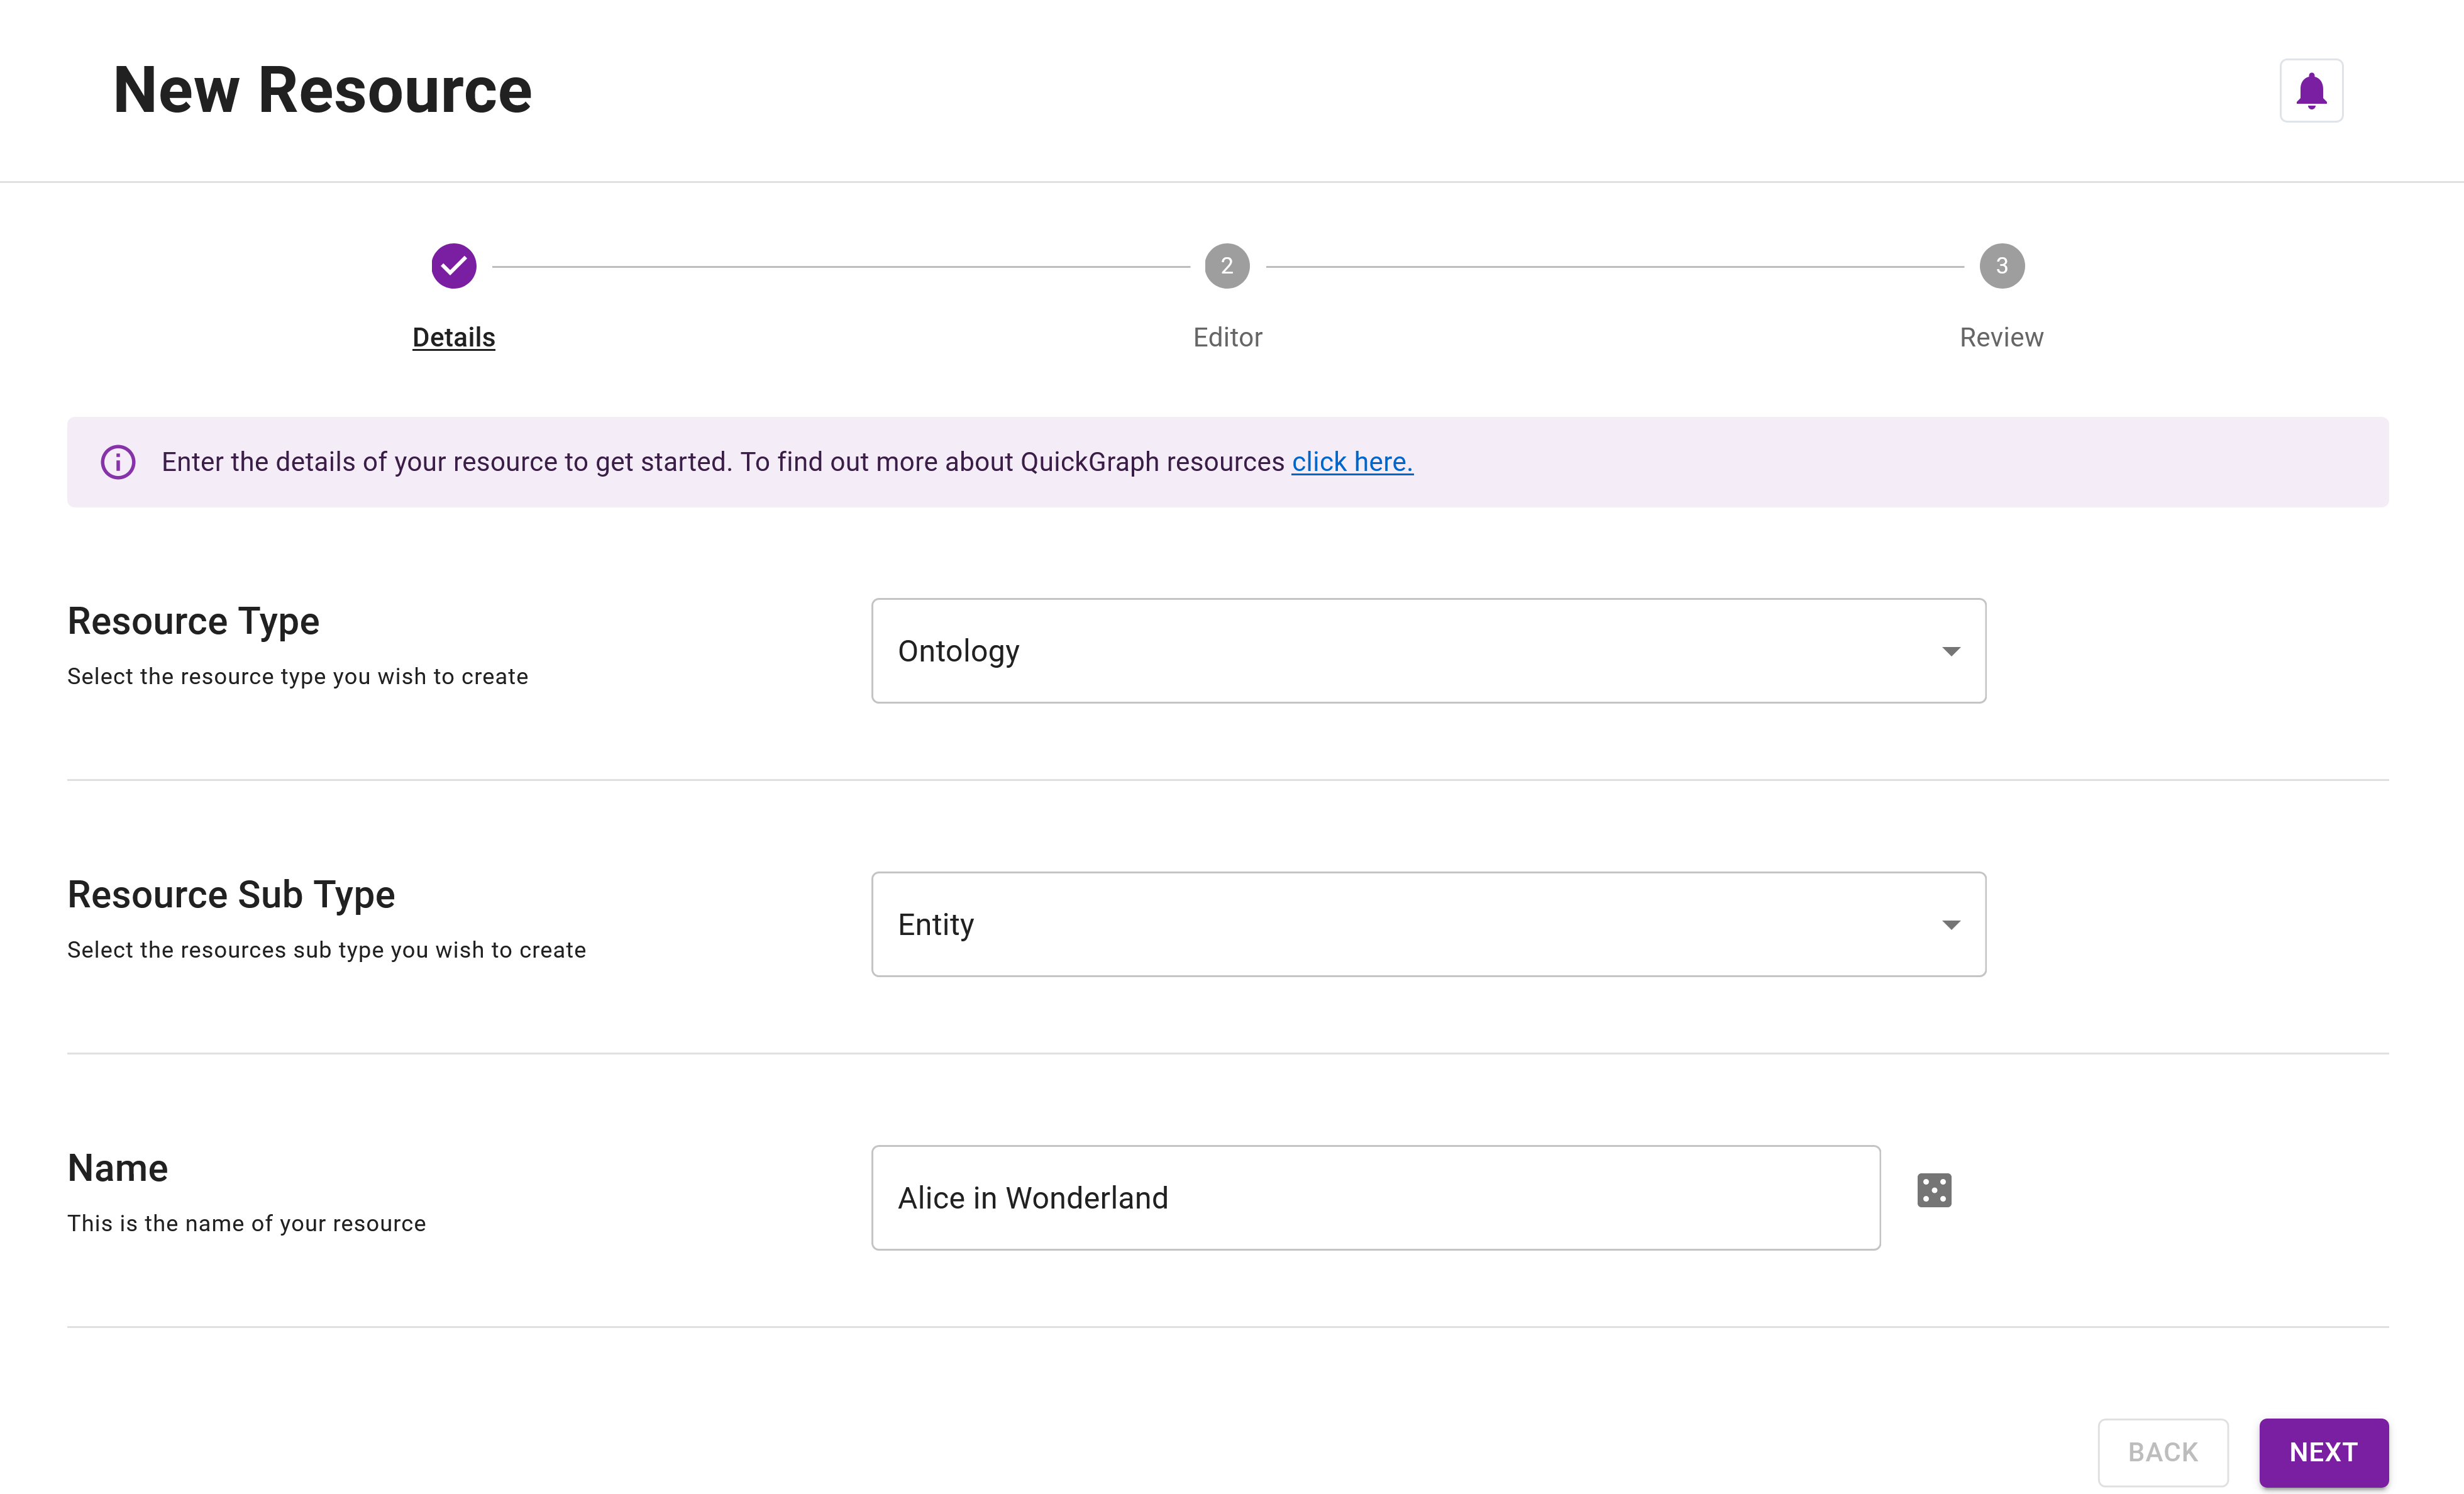
Task: Click the Details step label
Action: 454,336
